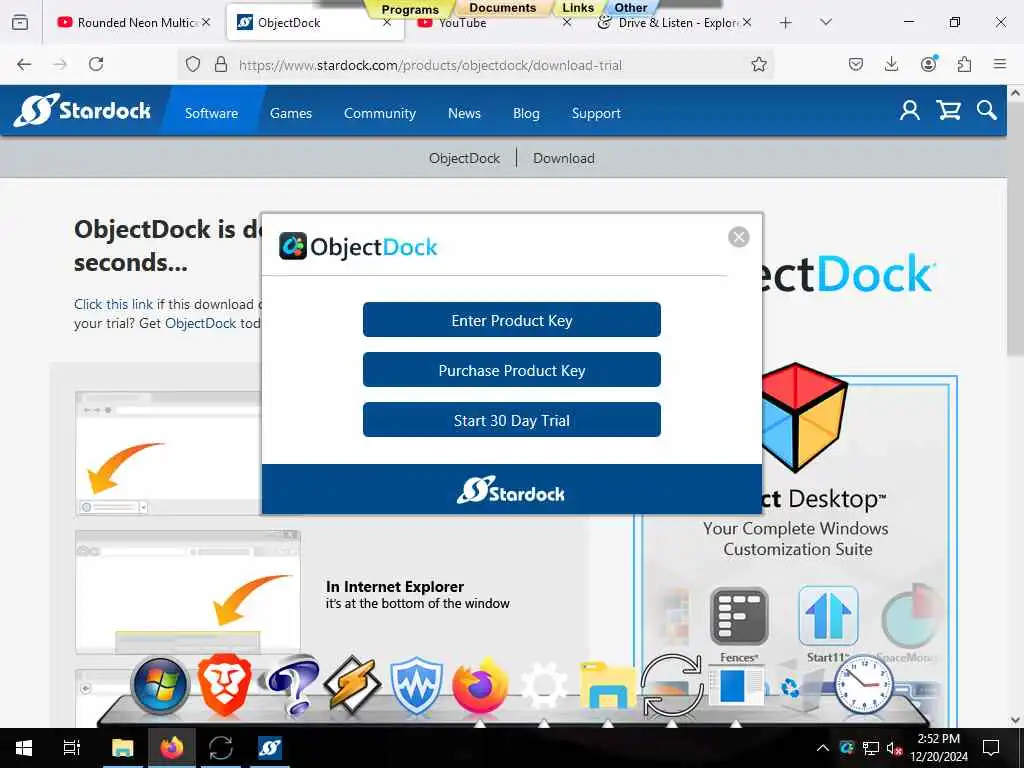
Task: Click the Windows orb in ObjectDock
Action: (160, 685)
